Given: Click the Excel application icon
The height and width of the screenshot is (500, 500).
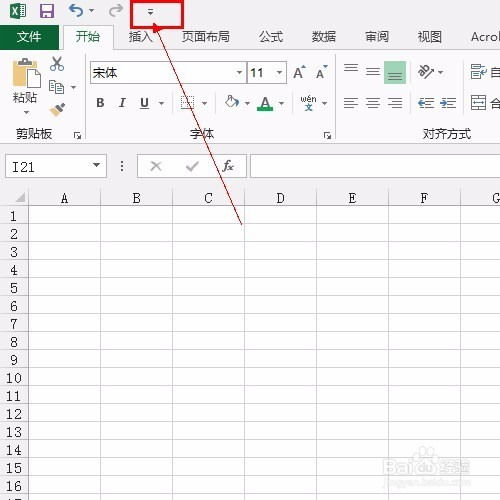Looking at the screenshot, I should (x=18, y=11).
